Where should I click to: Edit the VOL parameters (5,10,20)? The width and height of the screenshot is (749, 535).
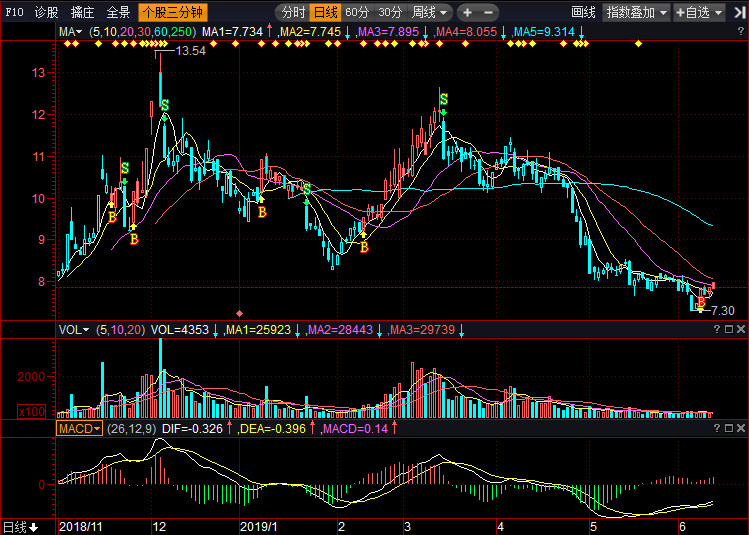(x=120, y=330)
